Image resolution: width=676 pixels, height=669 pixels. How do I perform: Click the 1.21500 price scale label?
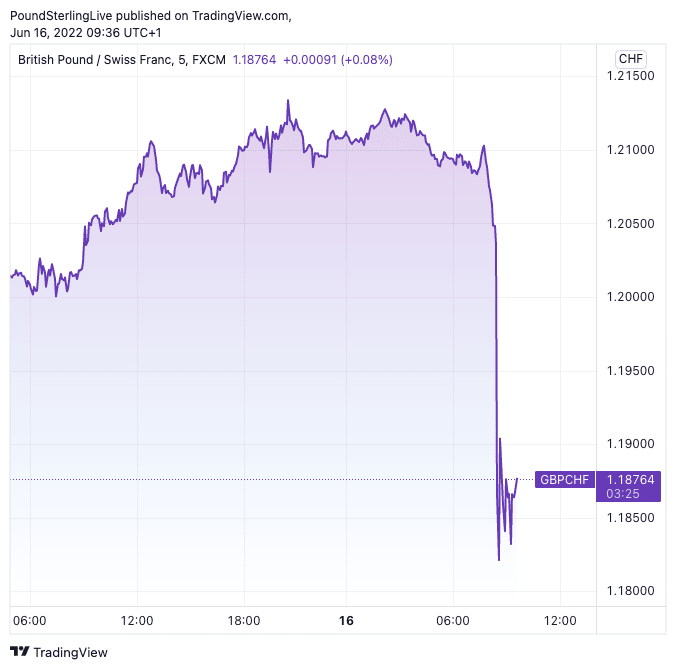(631, 76)
